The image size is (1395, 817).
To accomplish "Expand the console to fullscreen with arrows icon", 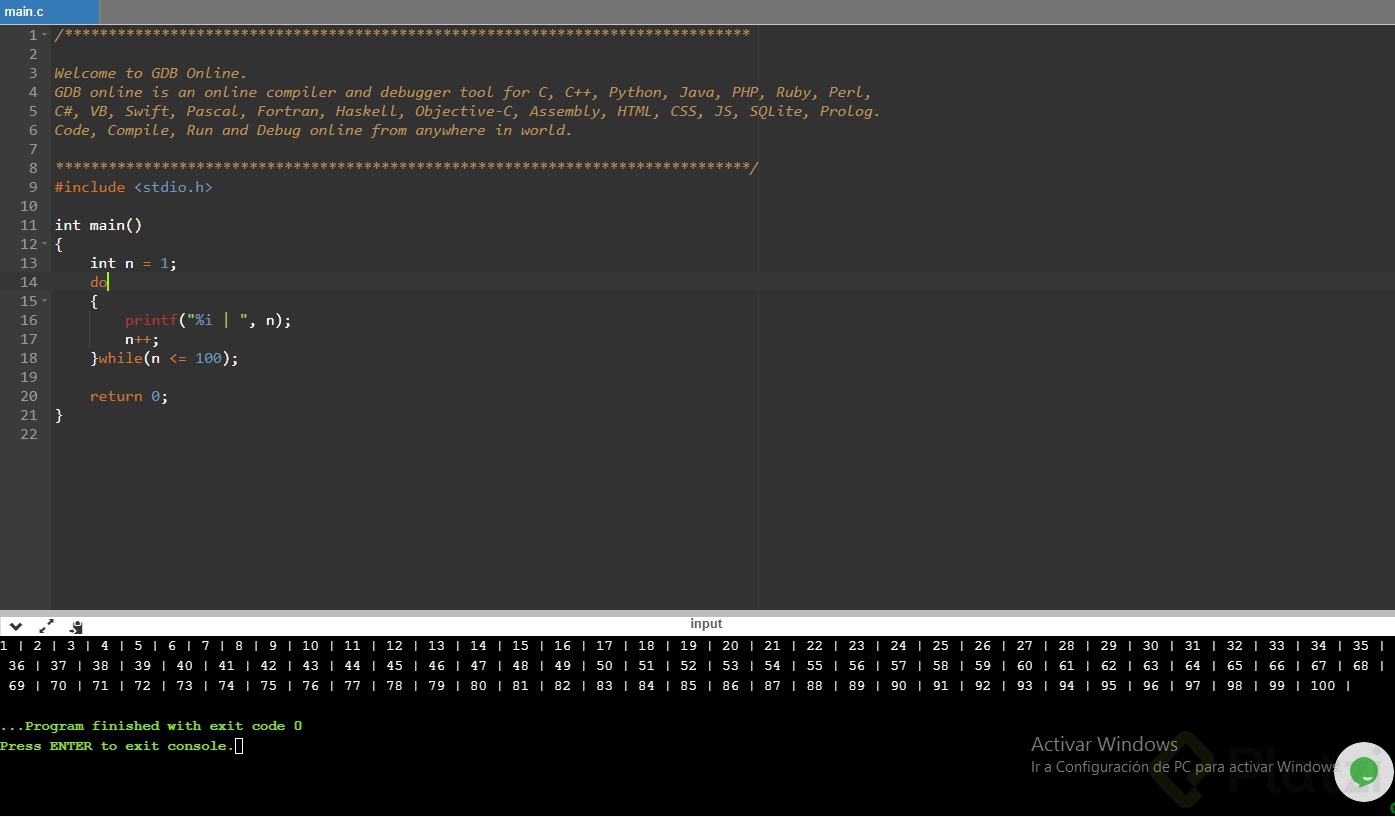I will (46, 627).
